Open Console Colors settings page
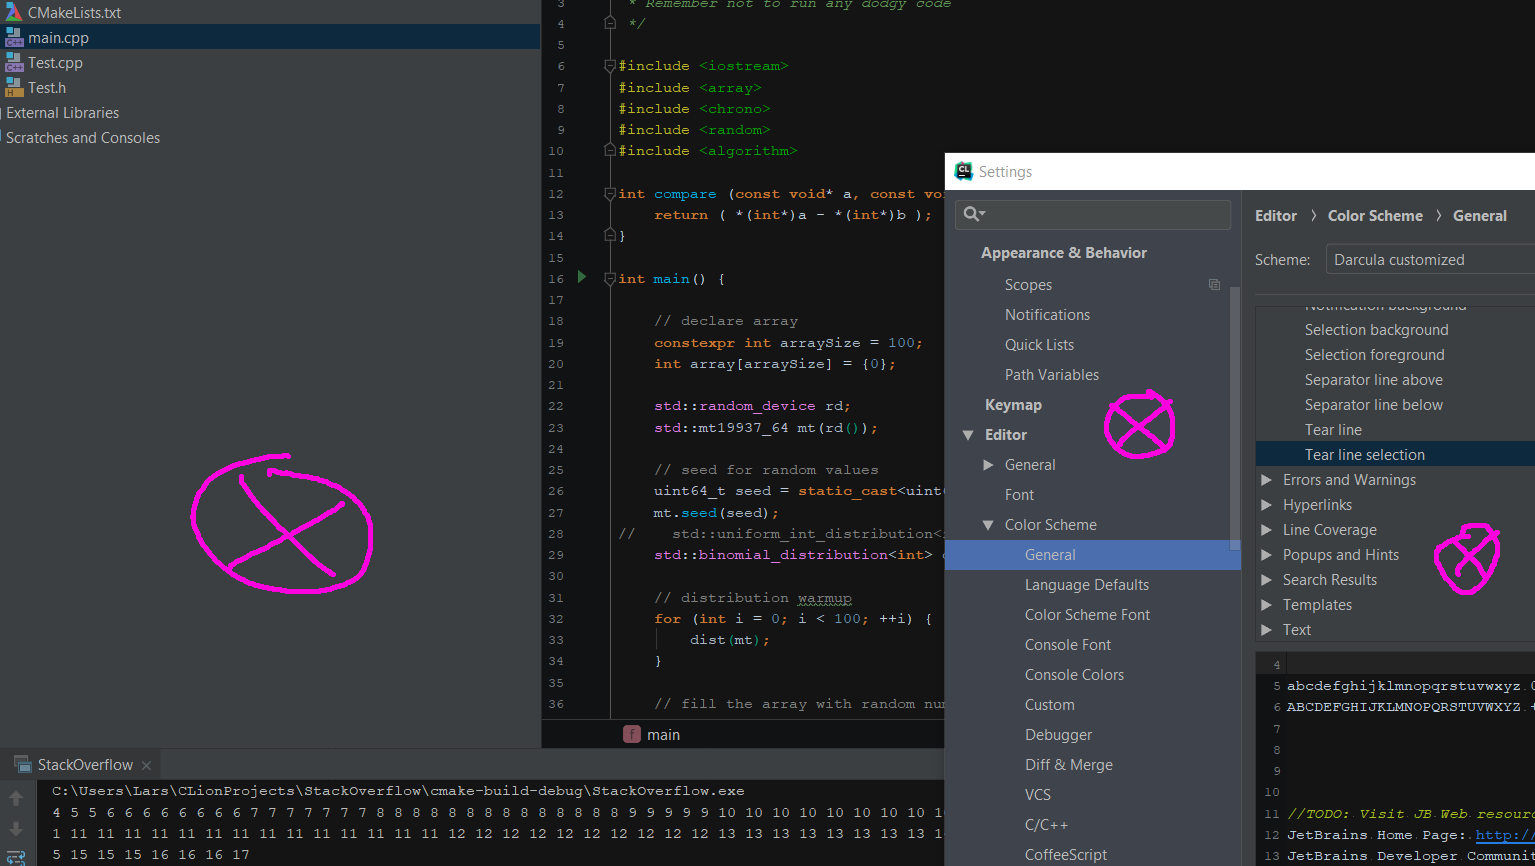 coord(1074,675)
